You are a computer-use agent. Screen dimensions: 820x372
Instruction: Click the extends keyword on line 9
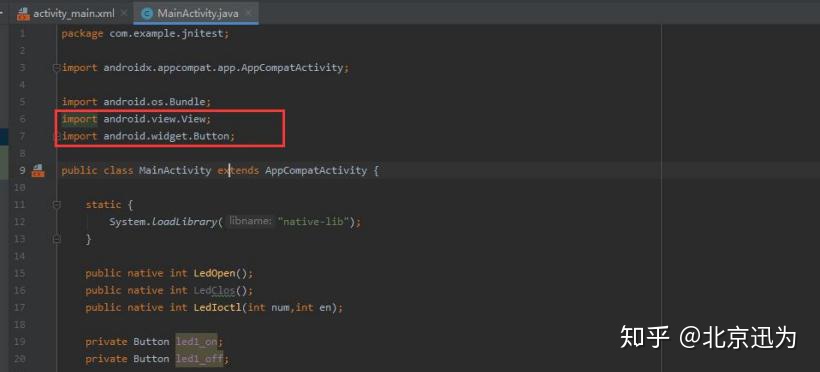coord(238,170)
